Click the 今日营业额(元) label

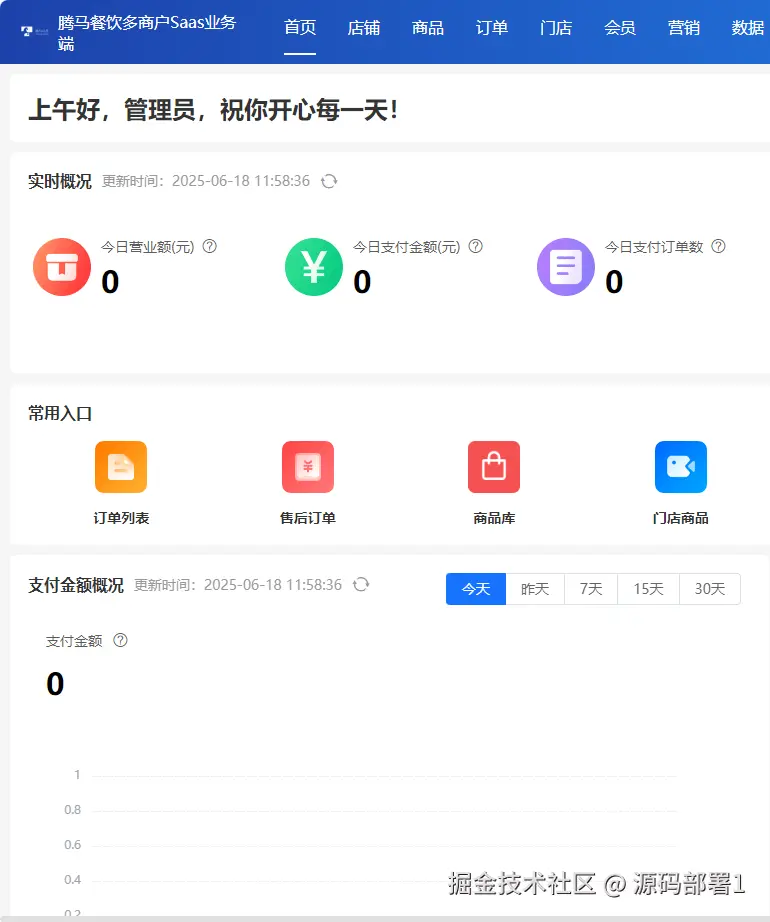pyautogui.click(x=148, y=247)
